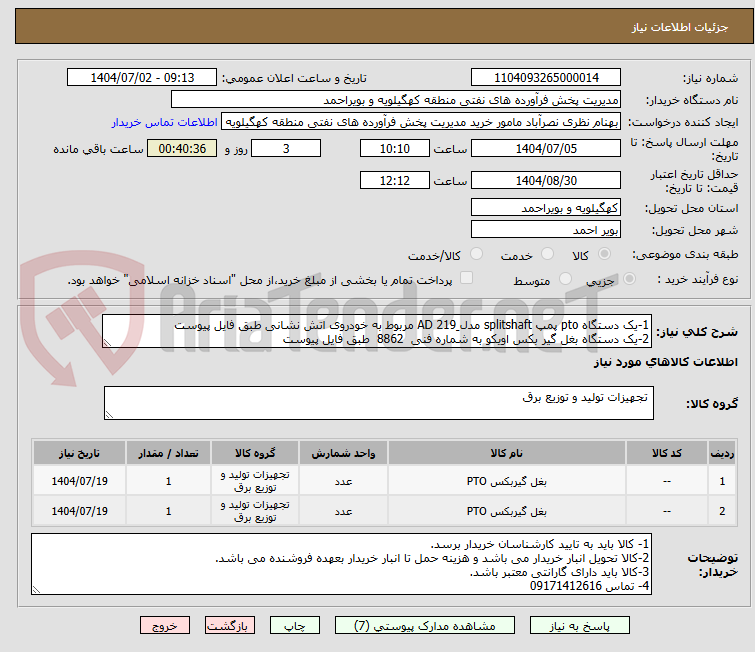Image resolution: width=755 pixels, height=652 pixels.
Task: Select the خدمت radio button
Action: click(547, 254)
